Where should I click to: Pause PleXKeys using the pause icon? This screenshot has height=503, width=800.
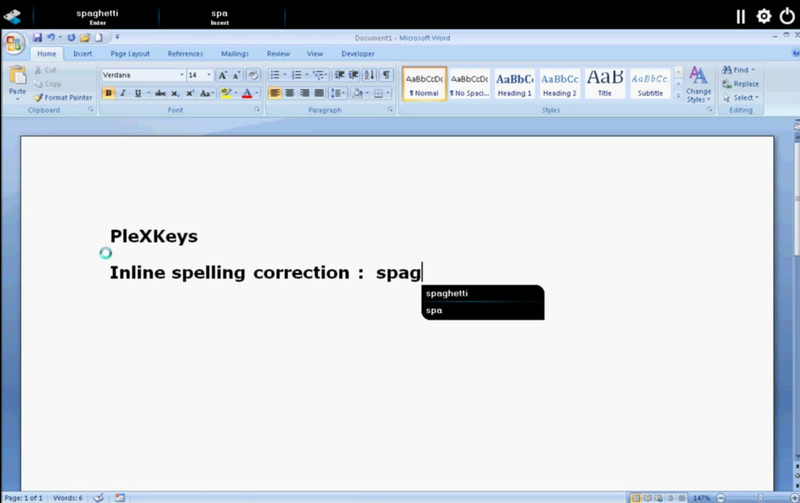point(741,16)
